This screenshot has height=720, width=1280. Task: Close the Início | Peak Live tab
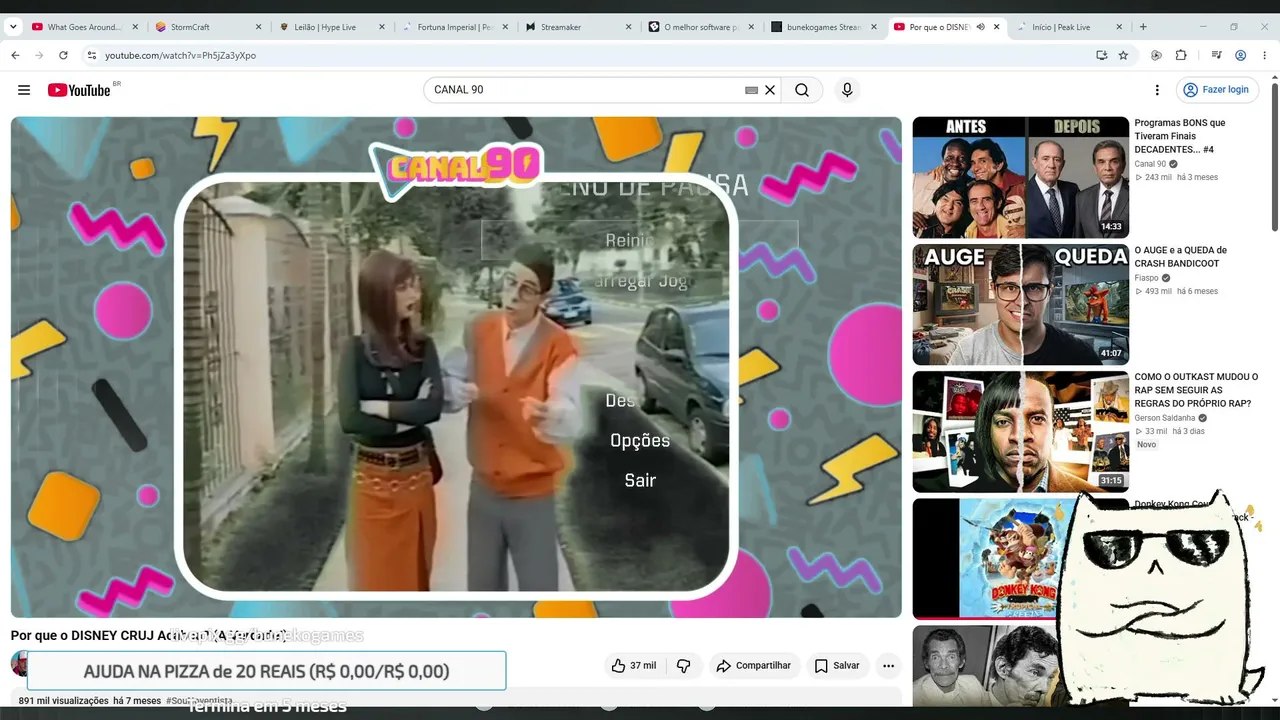click(x=1119, y=27)
